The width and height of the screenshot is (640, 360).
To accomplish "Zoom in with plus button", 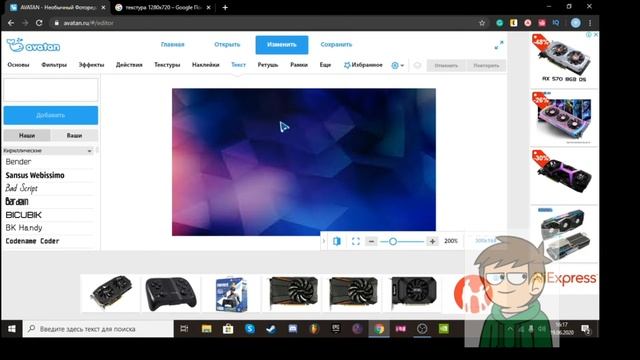I will coord(432,241).
